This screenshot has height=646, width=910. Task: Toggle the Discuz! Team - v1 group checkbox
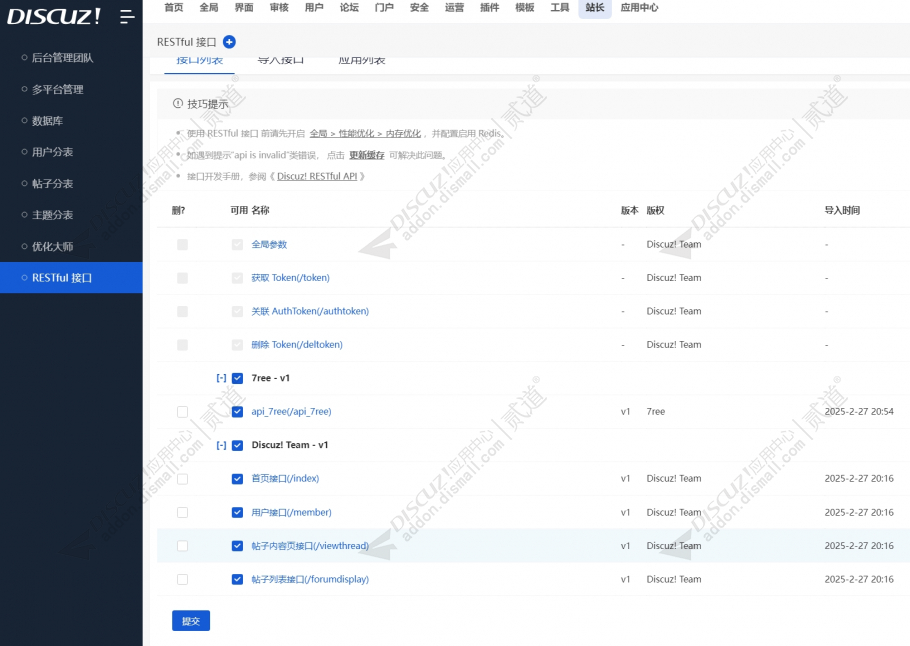point(237,446)
